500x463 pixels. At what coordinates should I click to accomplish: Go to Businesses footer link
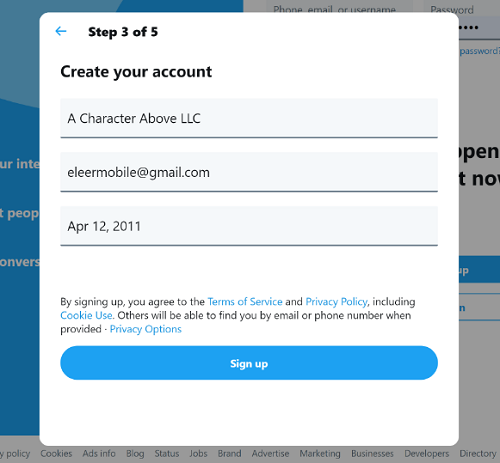point(372,454)
